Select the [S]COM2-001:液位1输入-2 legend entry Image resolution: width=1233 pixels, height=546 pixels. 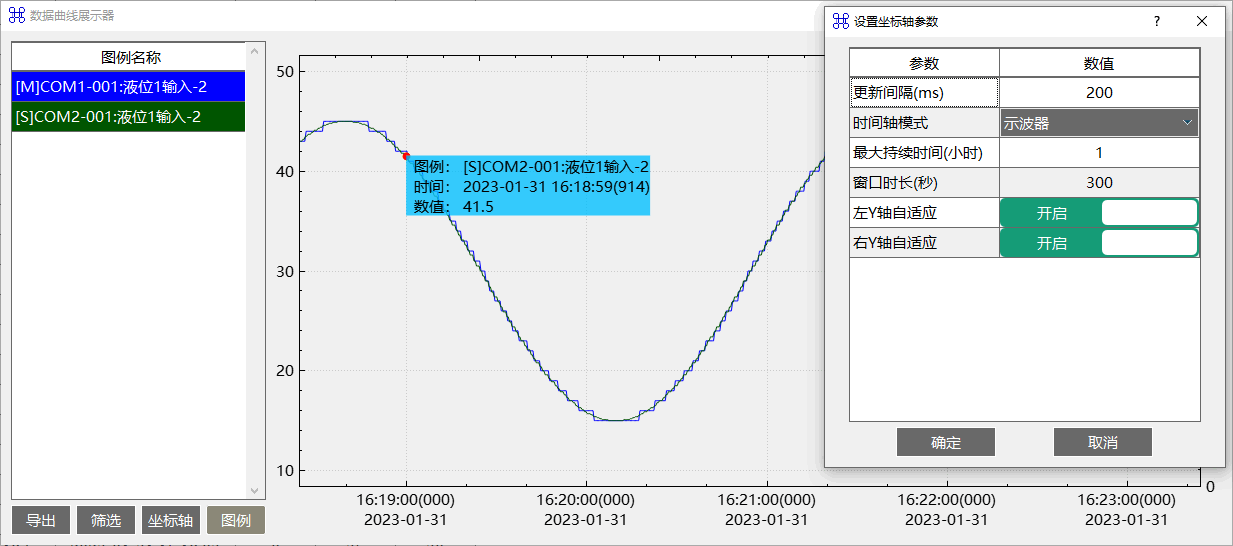tap(128, 117)
